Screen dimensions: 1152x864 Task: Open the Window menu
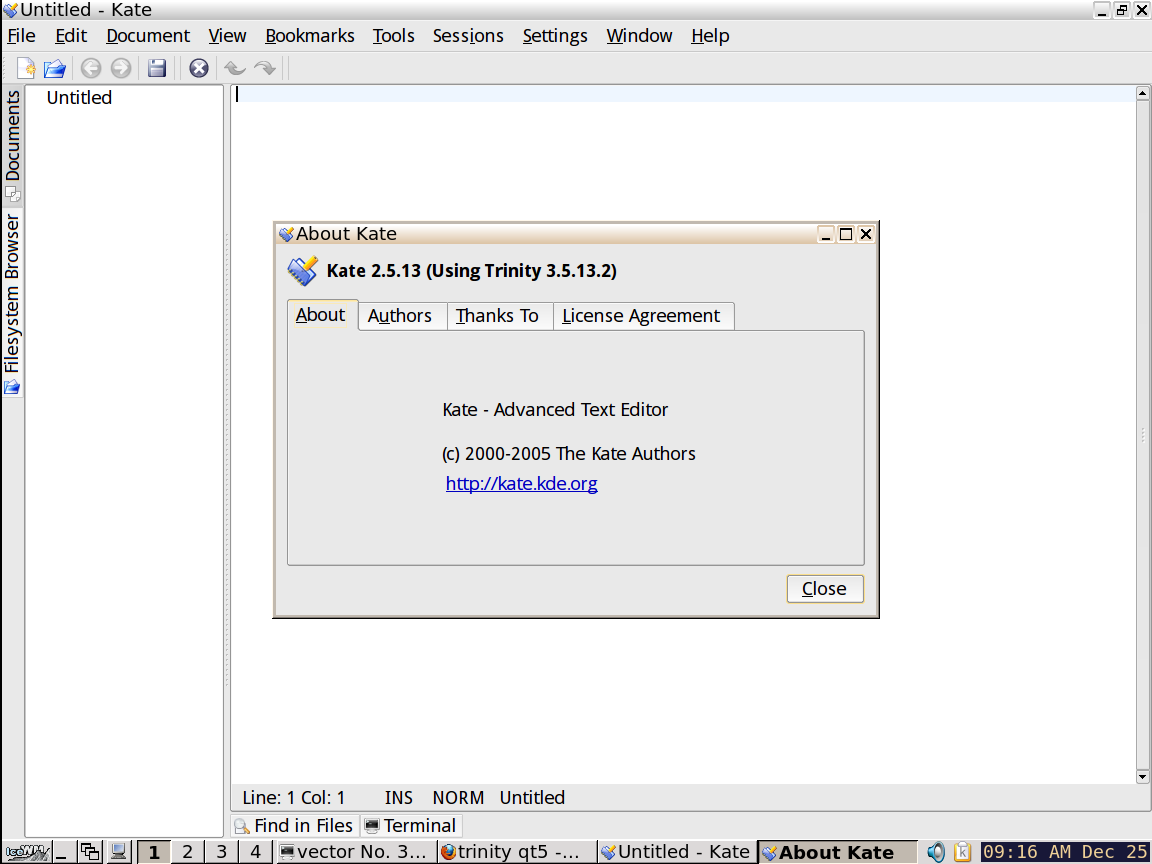coord(639,36)
